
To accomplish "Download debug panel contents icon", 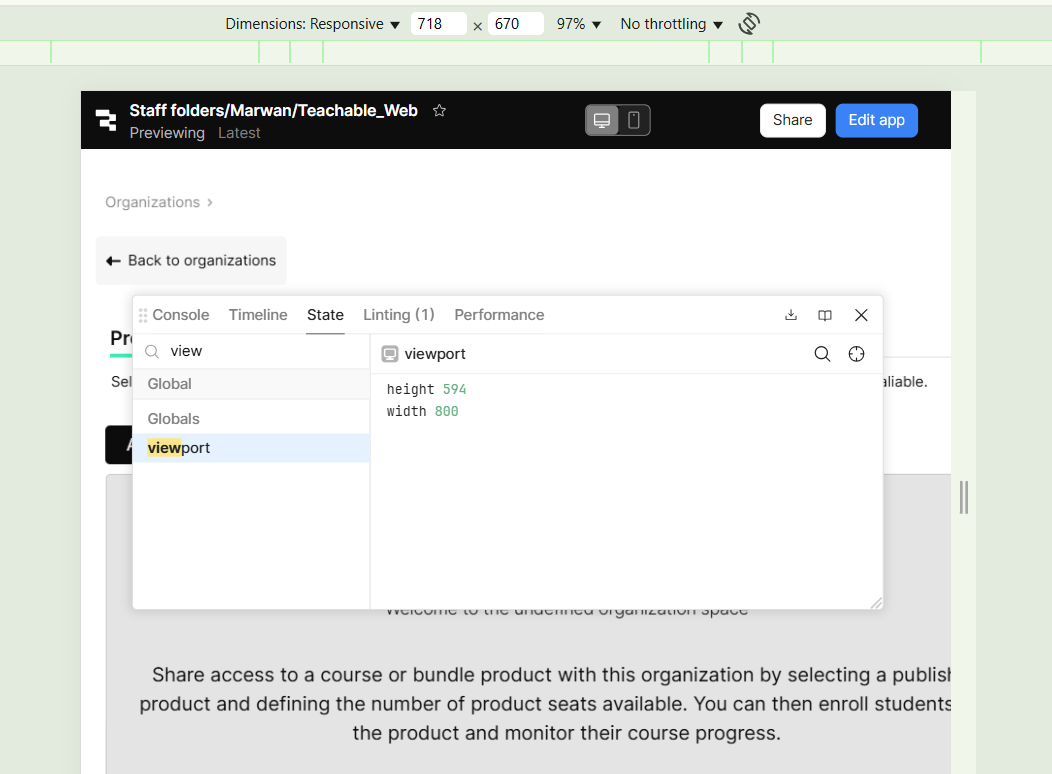I will pyautogui.click(x=791, y=315).
